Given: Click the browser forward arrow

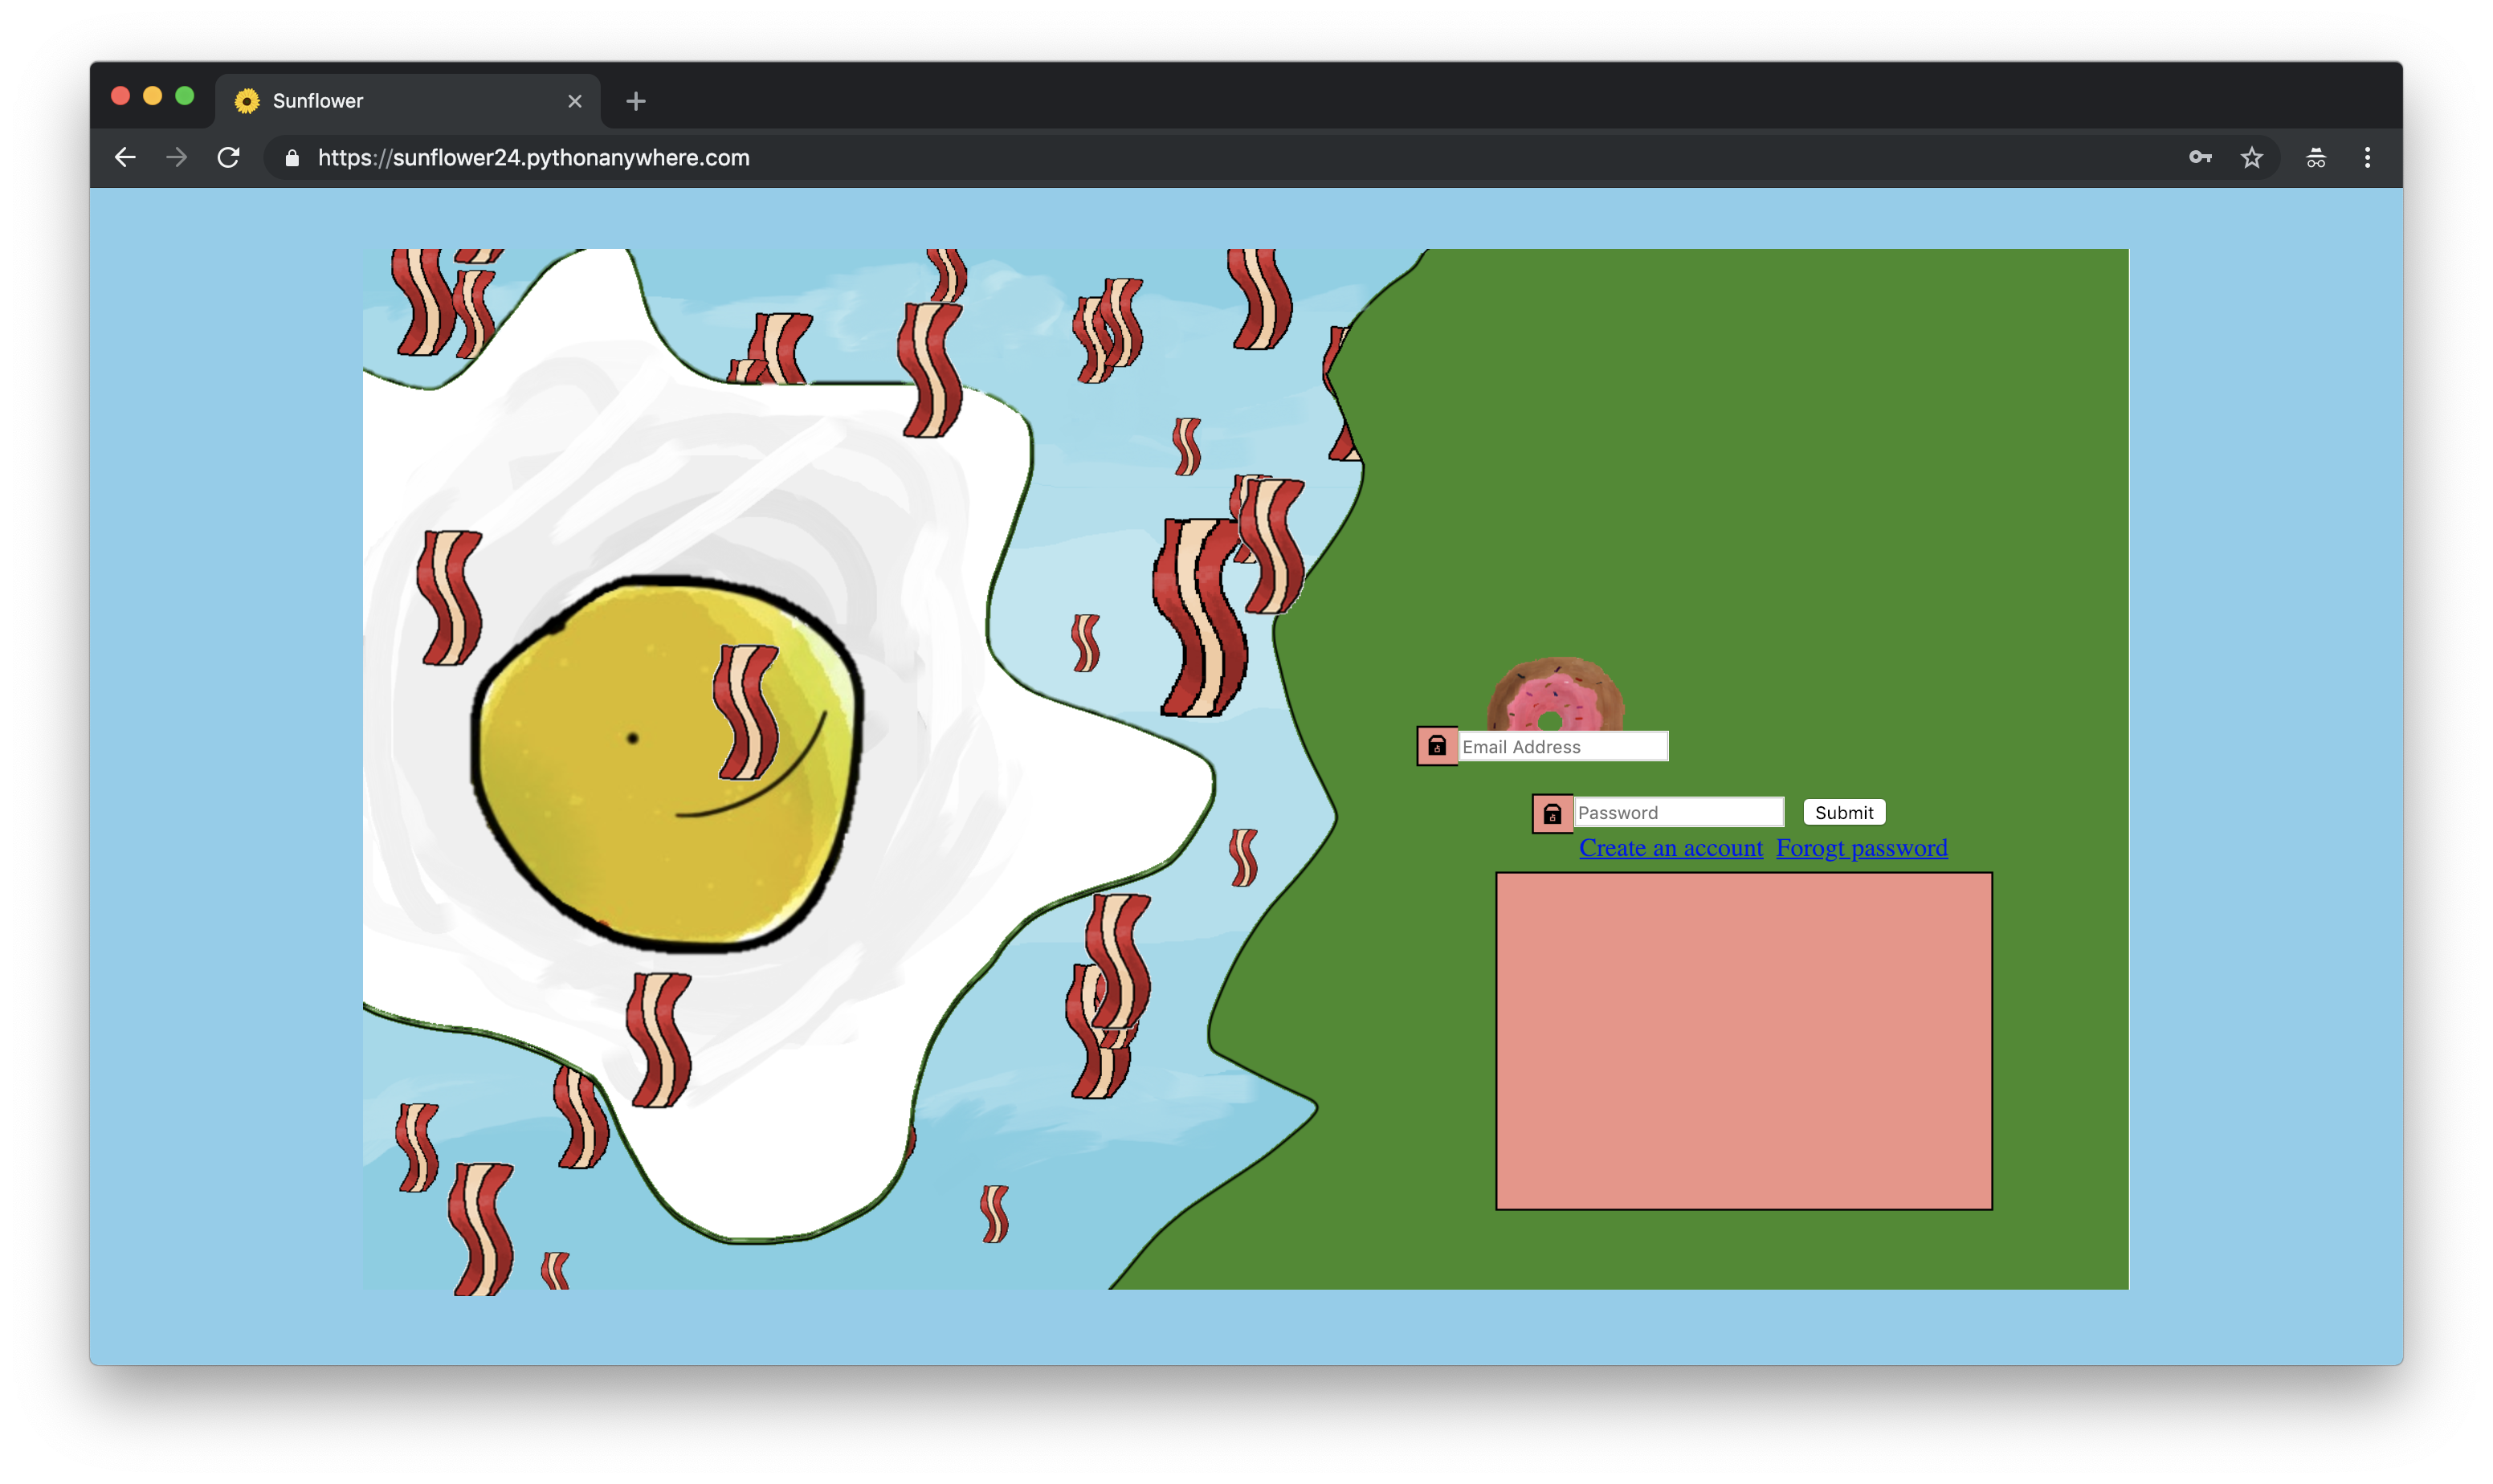Looking at the screenshot, I should [177, 157].
